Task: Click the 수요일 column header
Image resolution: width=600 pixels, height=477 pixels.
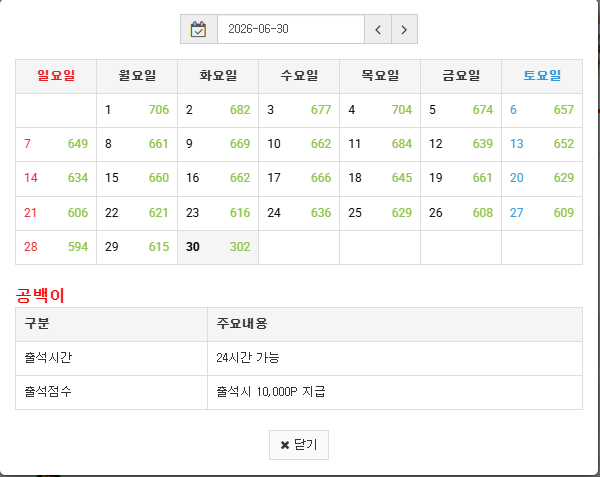Action: 299,76
